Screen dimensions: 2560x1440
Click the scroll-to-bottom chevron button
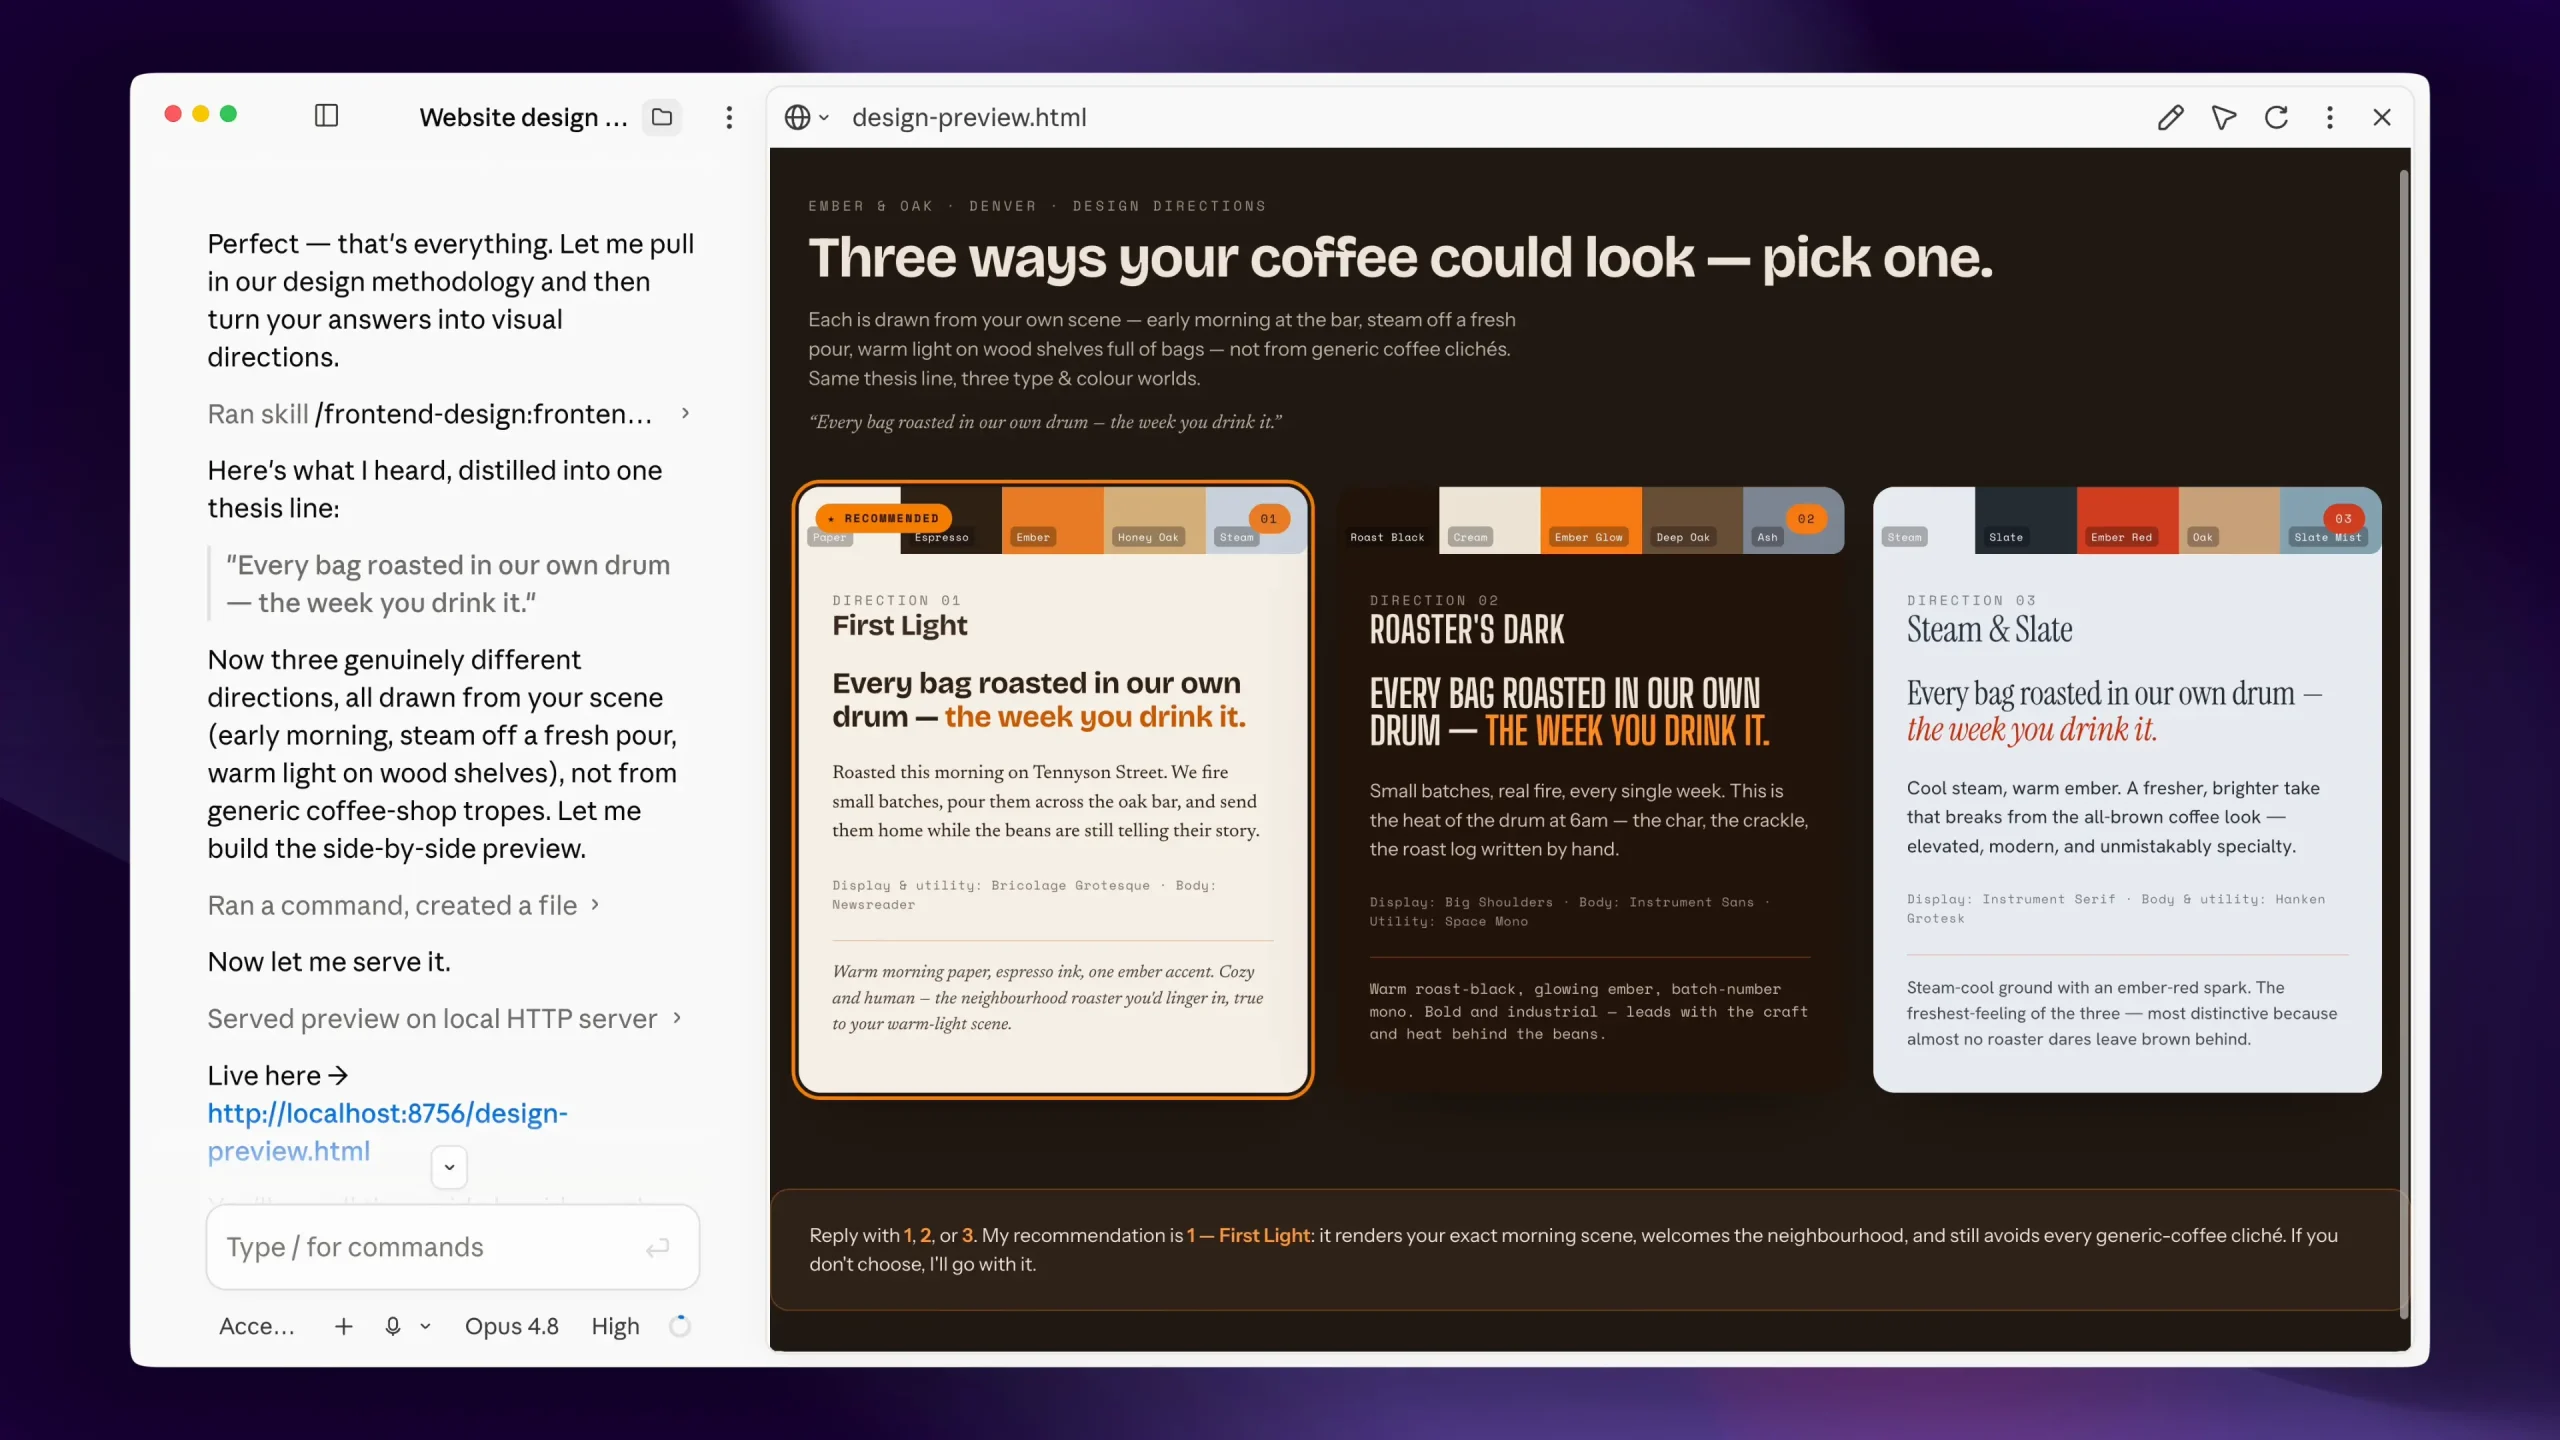pos(449,1167)
